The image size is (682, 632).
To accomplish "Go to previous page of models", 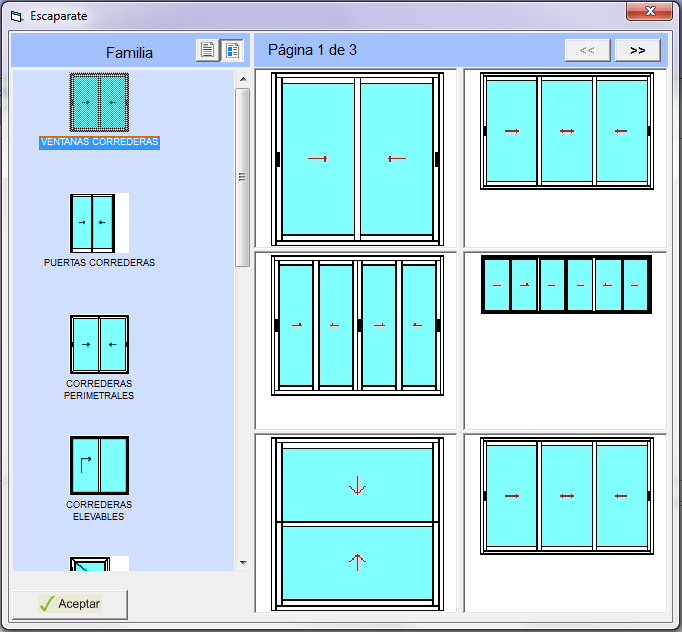I will click(587, 50).
